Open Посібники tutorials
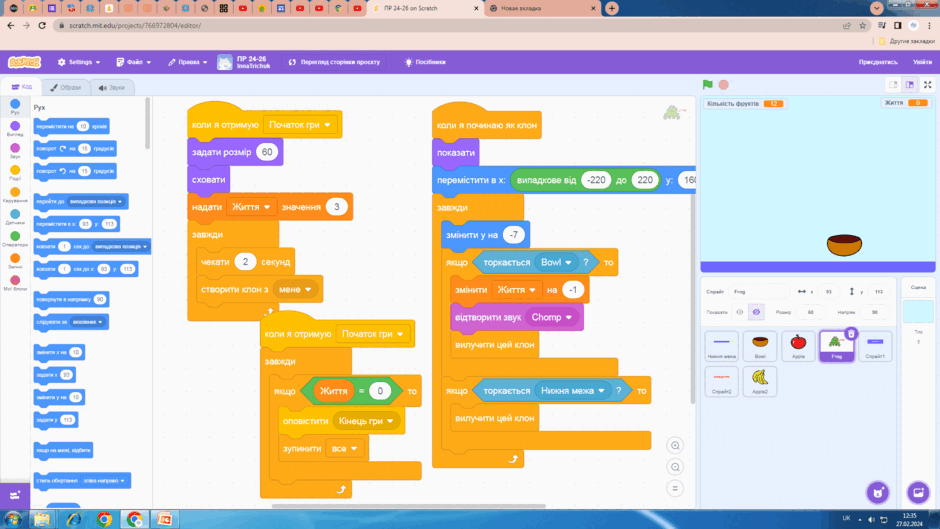This screenshot has height=529, width=940. pyautogui.click(x=425, y=62)
